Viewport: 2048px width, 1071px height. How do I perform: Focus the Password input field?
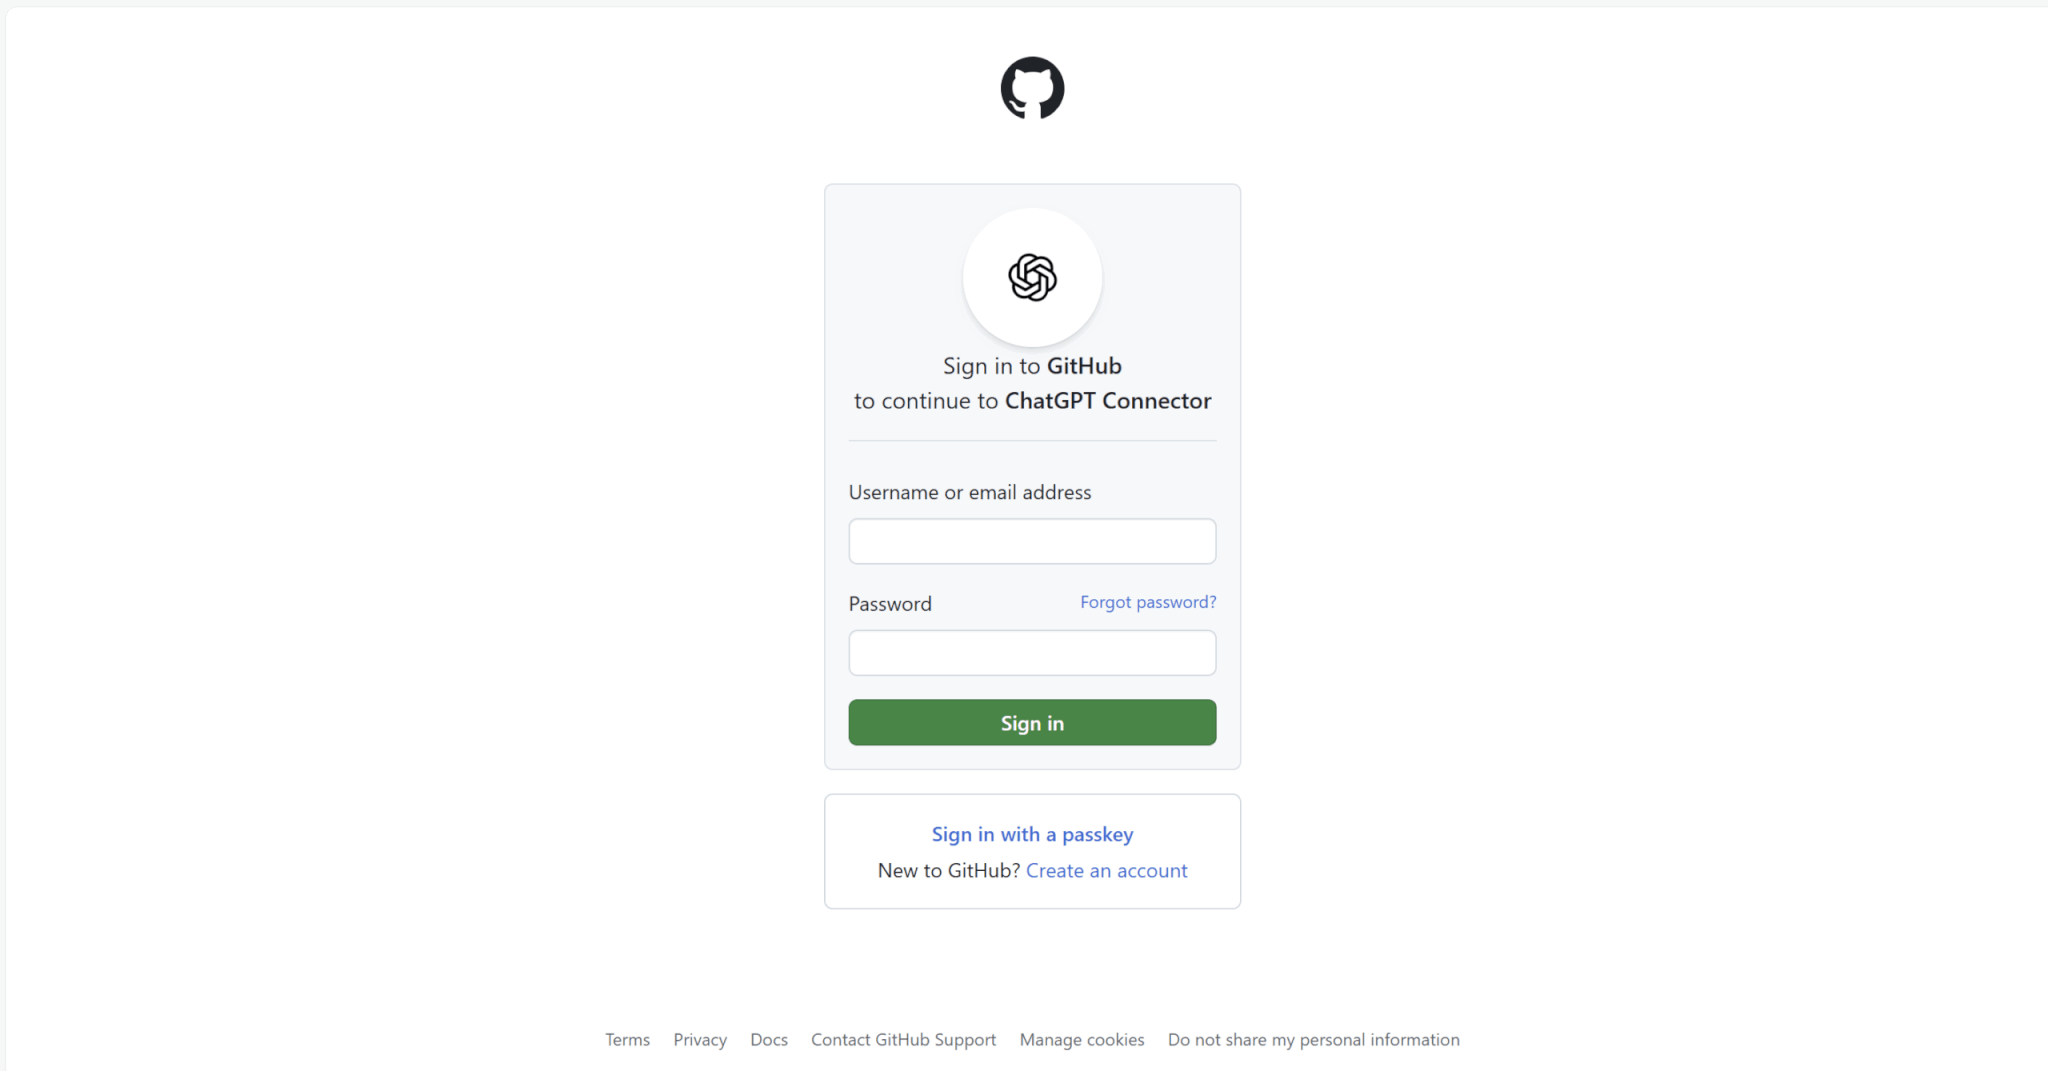click(x=1032, y=653)
